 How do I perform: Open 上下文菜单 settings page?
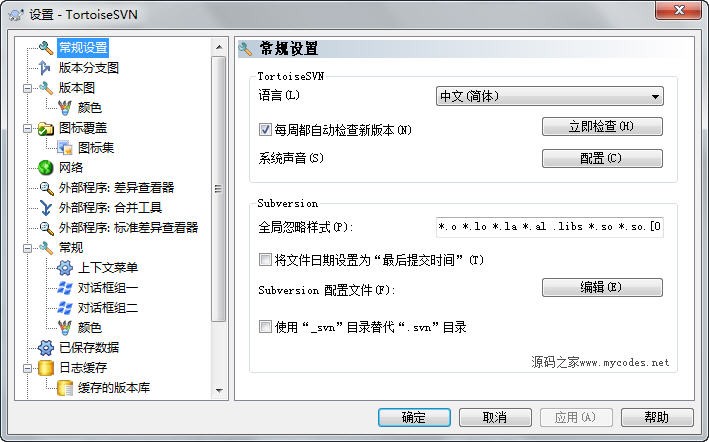pyautogui.click(x=108, y=268)
